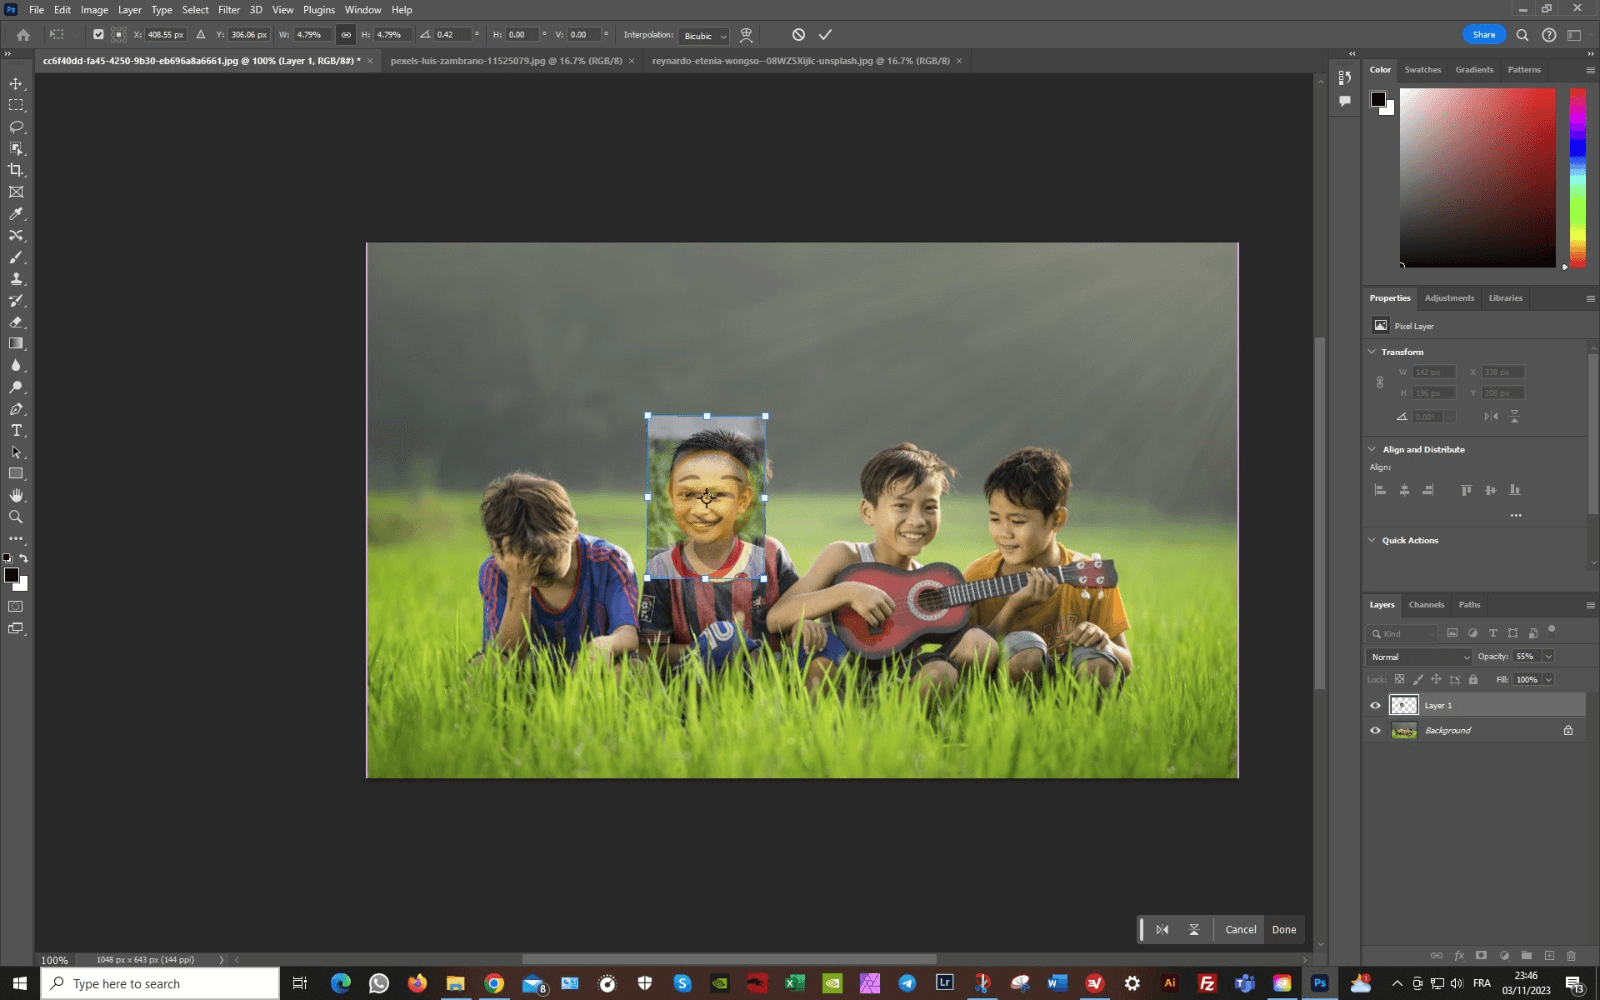Screen dimensions: 1600x1000
Task: Select the Clone Stamp tool
Action: (16, 279)
